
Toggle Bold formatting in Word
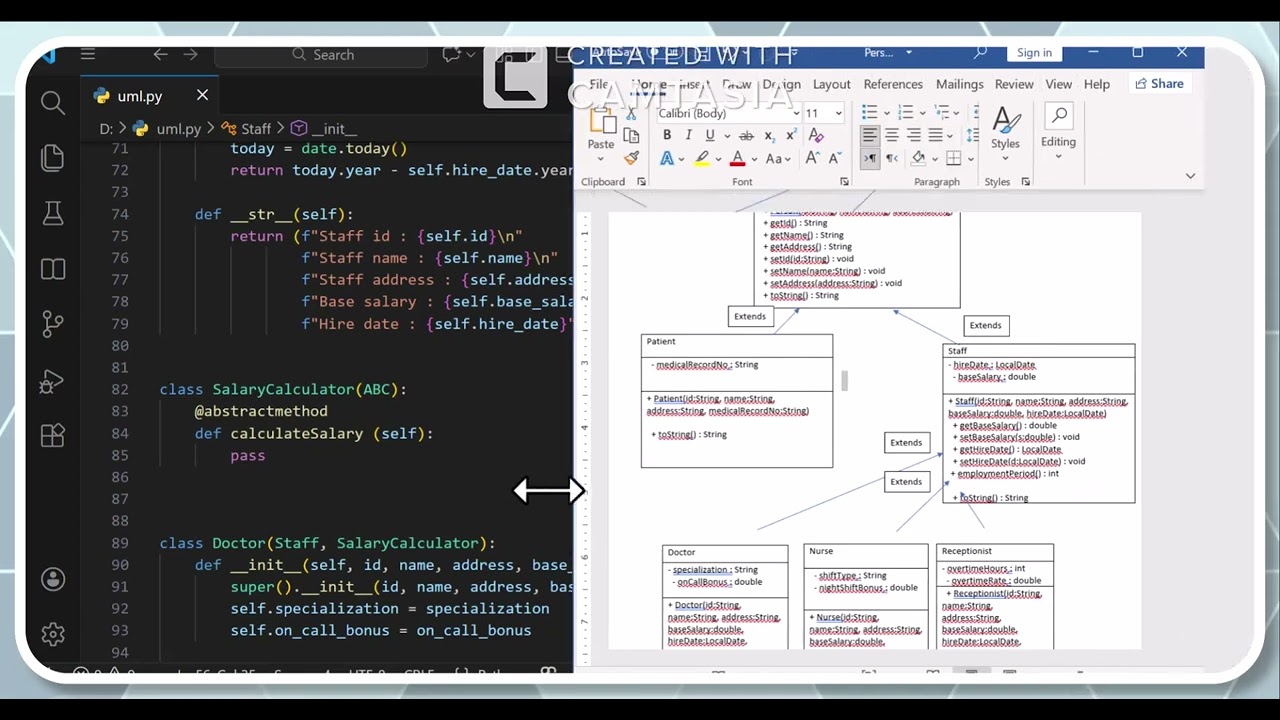[x=667, y=136]
